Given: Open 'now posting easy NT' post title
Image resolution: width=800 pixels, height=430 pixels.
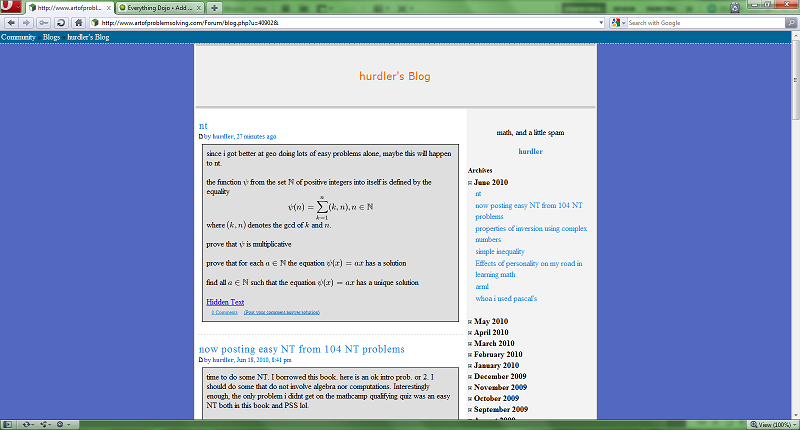Looking at the screenshot, I should point(302,349).
